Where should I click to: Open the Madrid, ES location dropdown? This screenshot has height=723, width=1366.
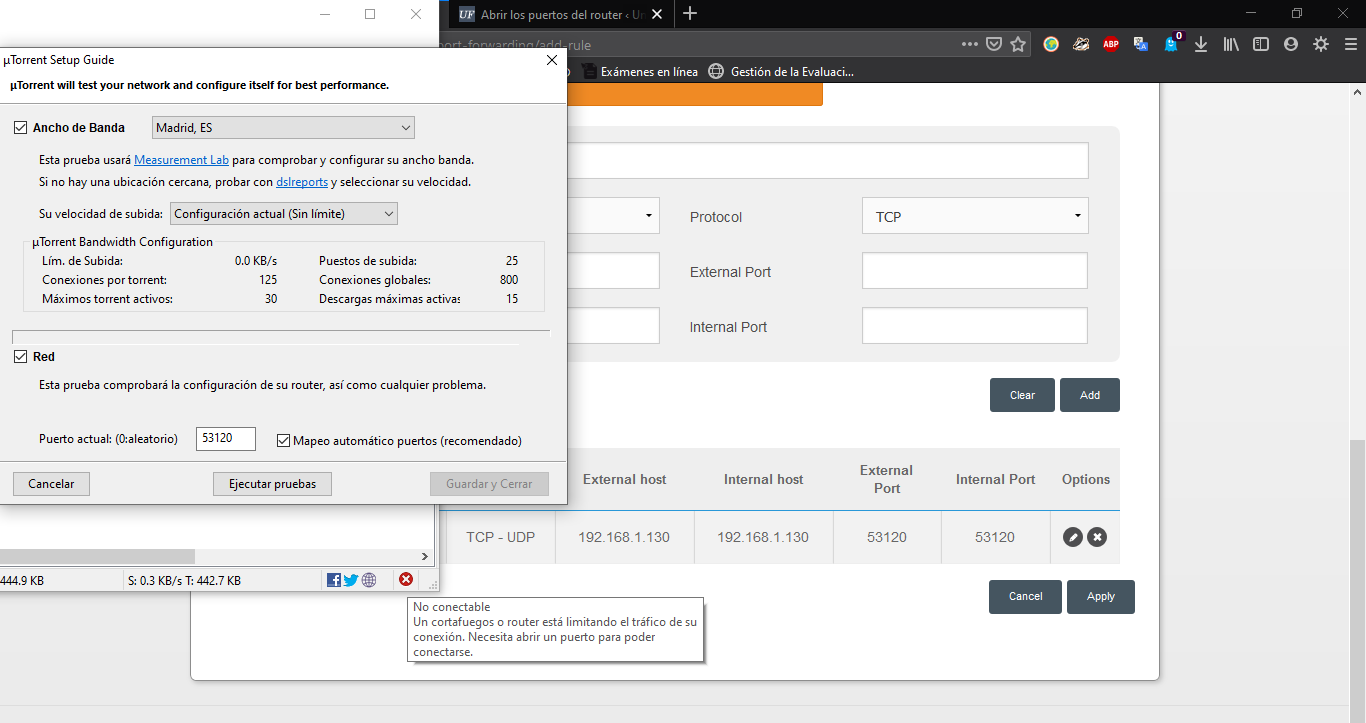283,128
